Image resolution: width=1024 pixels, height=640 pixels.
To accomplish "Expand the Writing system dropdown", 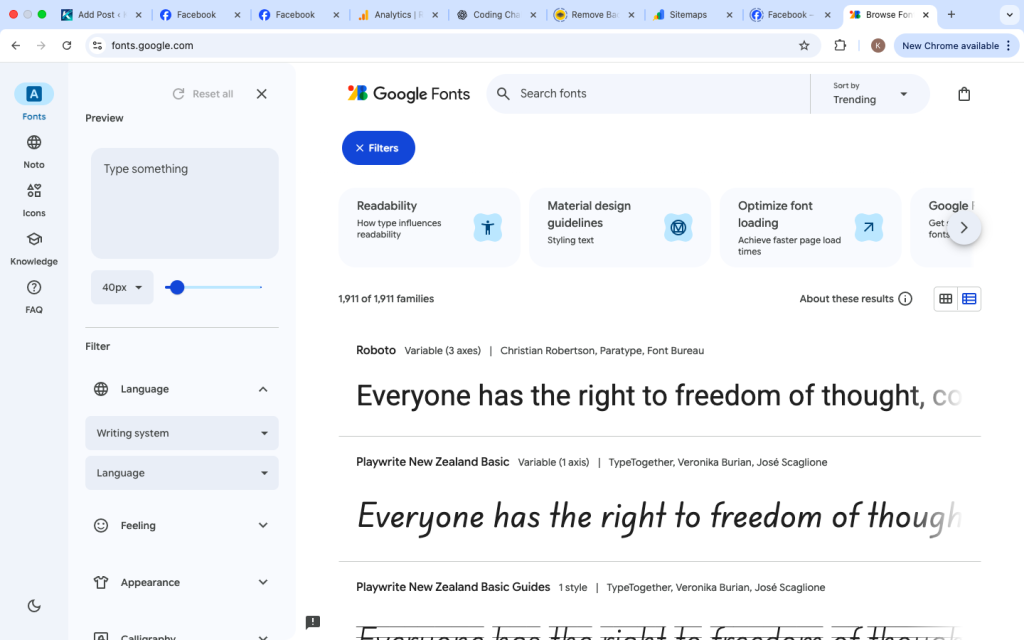I will 181,433.
